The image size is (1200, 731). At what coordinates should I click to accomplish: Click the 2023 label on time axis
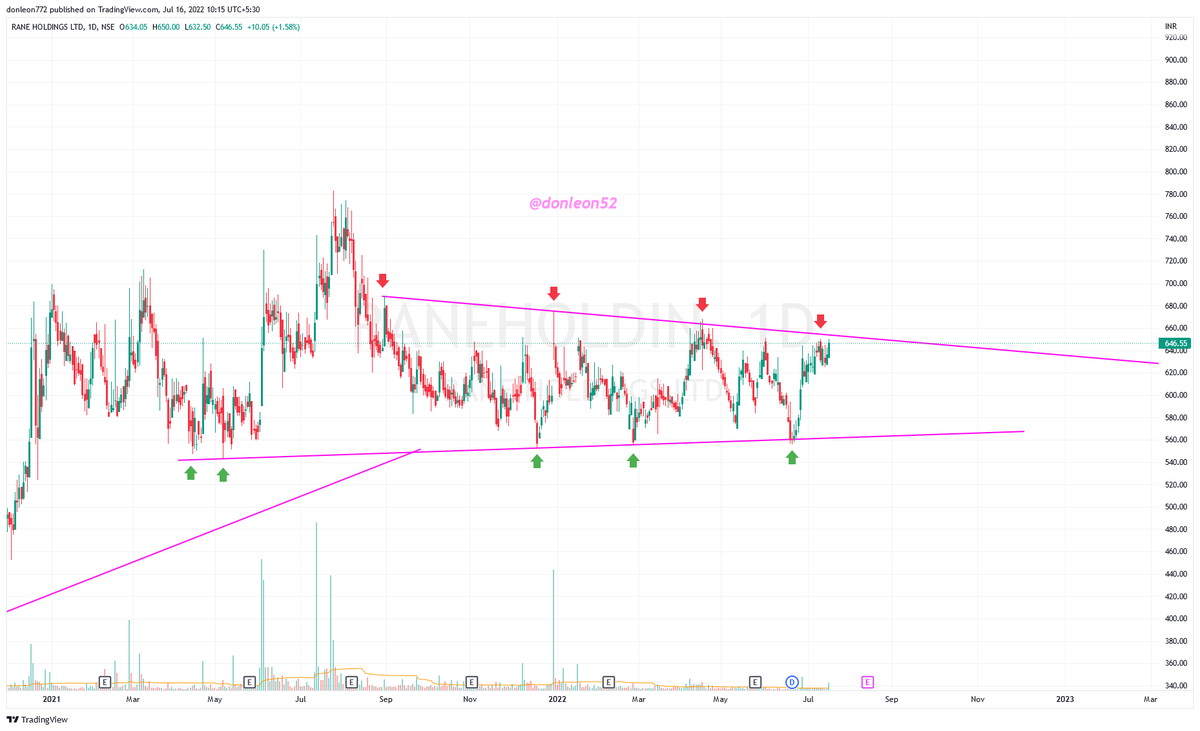click(1065, 701)
